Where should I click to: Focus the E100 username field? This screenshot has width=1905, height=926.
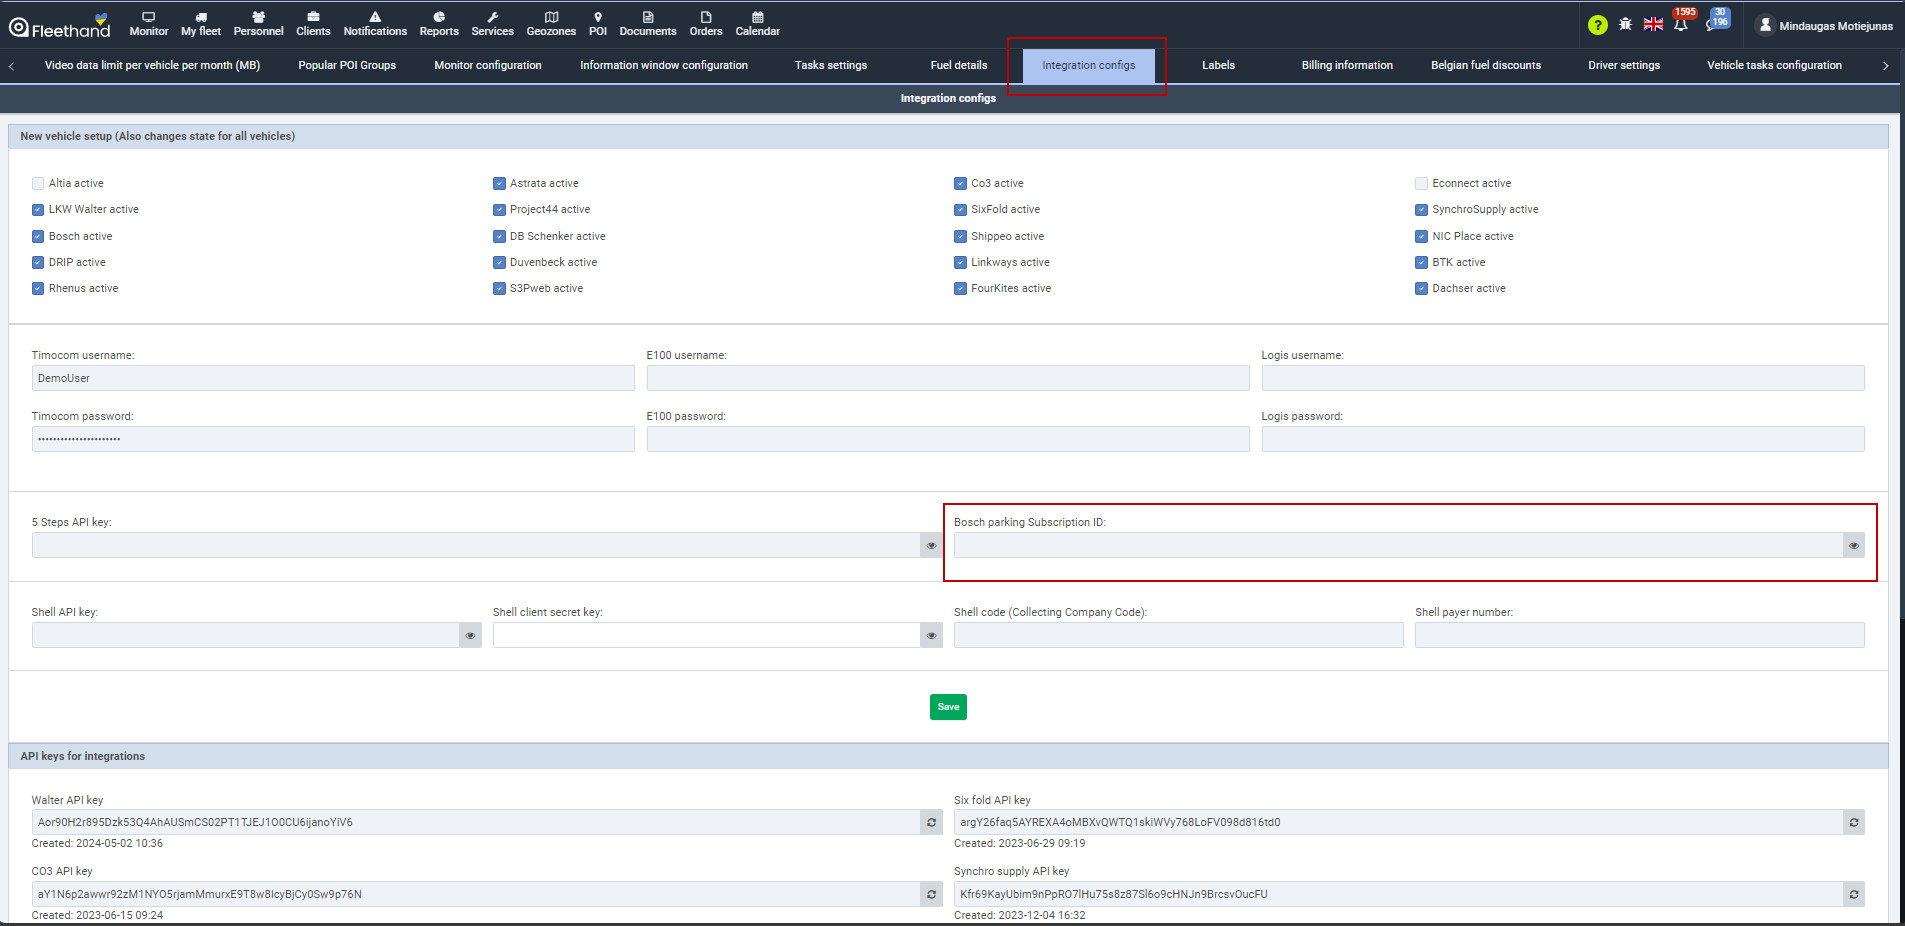point(948,378)
